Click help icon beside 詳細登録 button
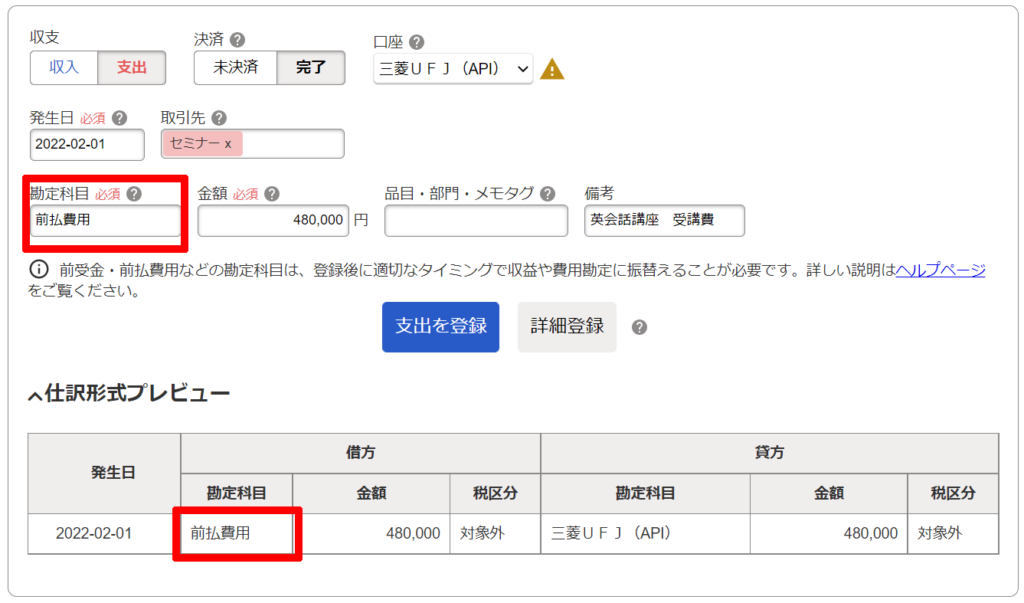Viewport: 1024px width, 603px height. point(639,327)
